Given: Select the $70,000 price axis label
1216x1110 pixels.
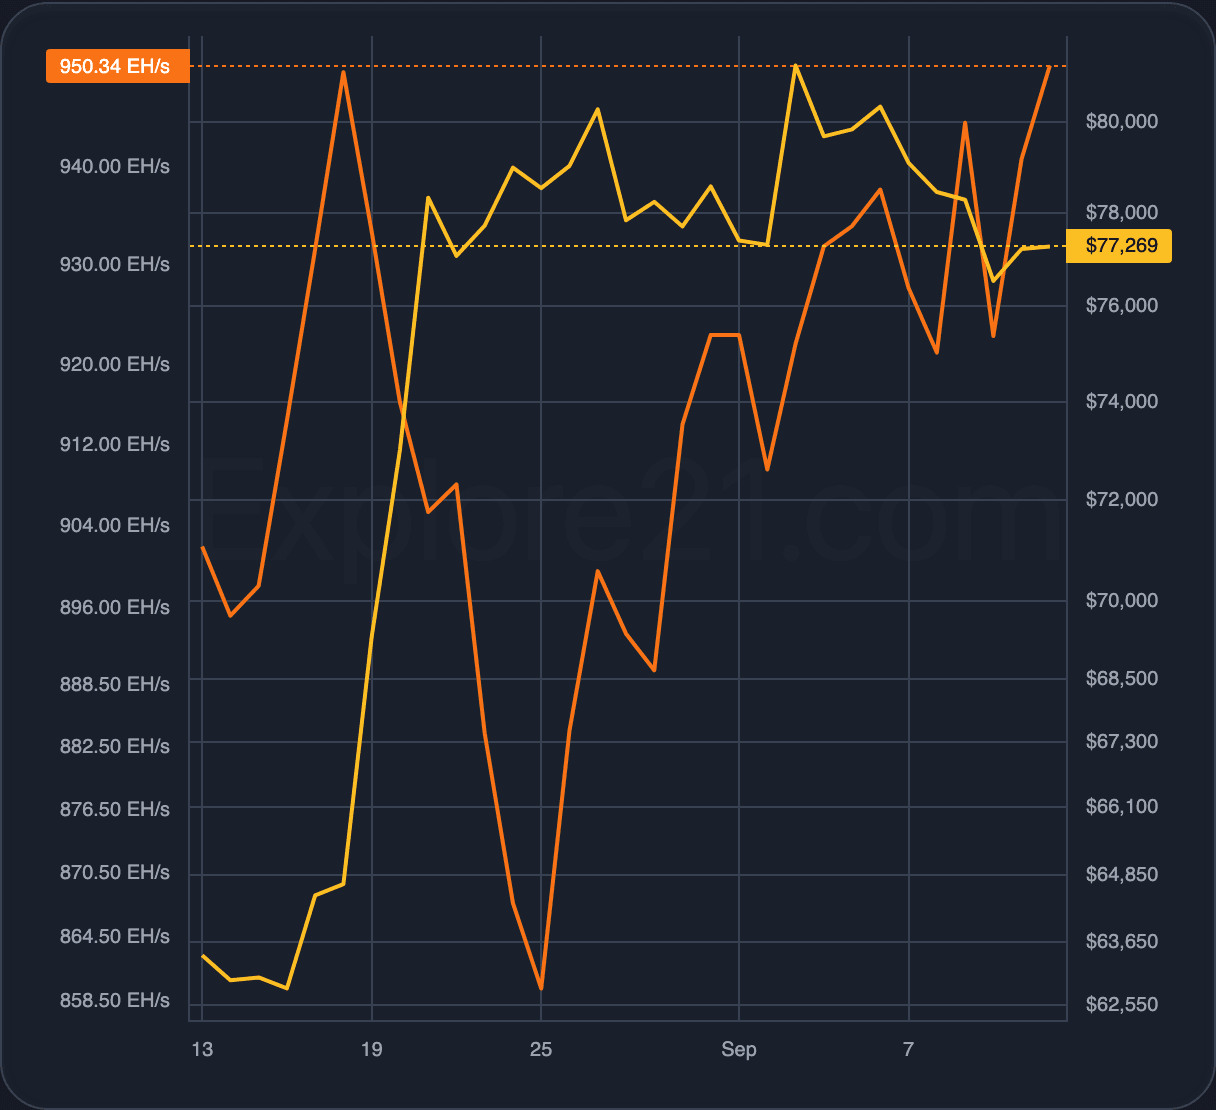Looking at the screenshot, I should click(1122, 601).
